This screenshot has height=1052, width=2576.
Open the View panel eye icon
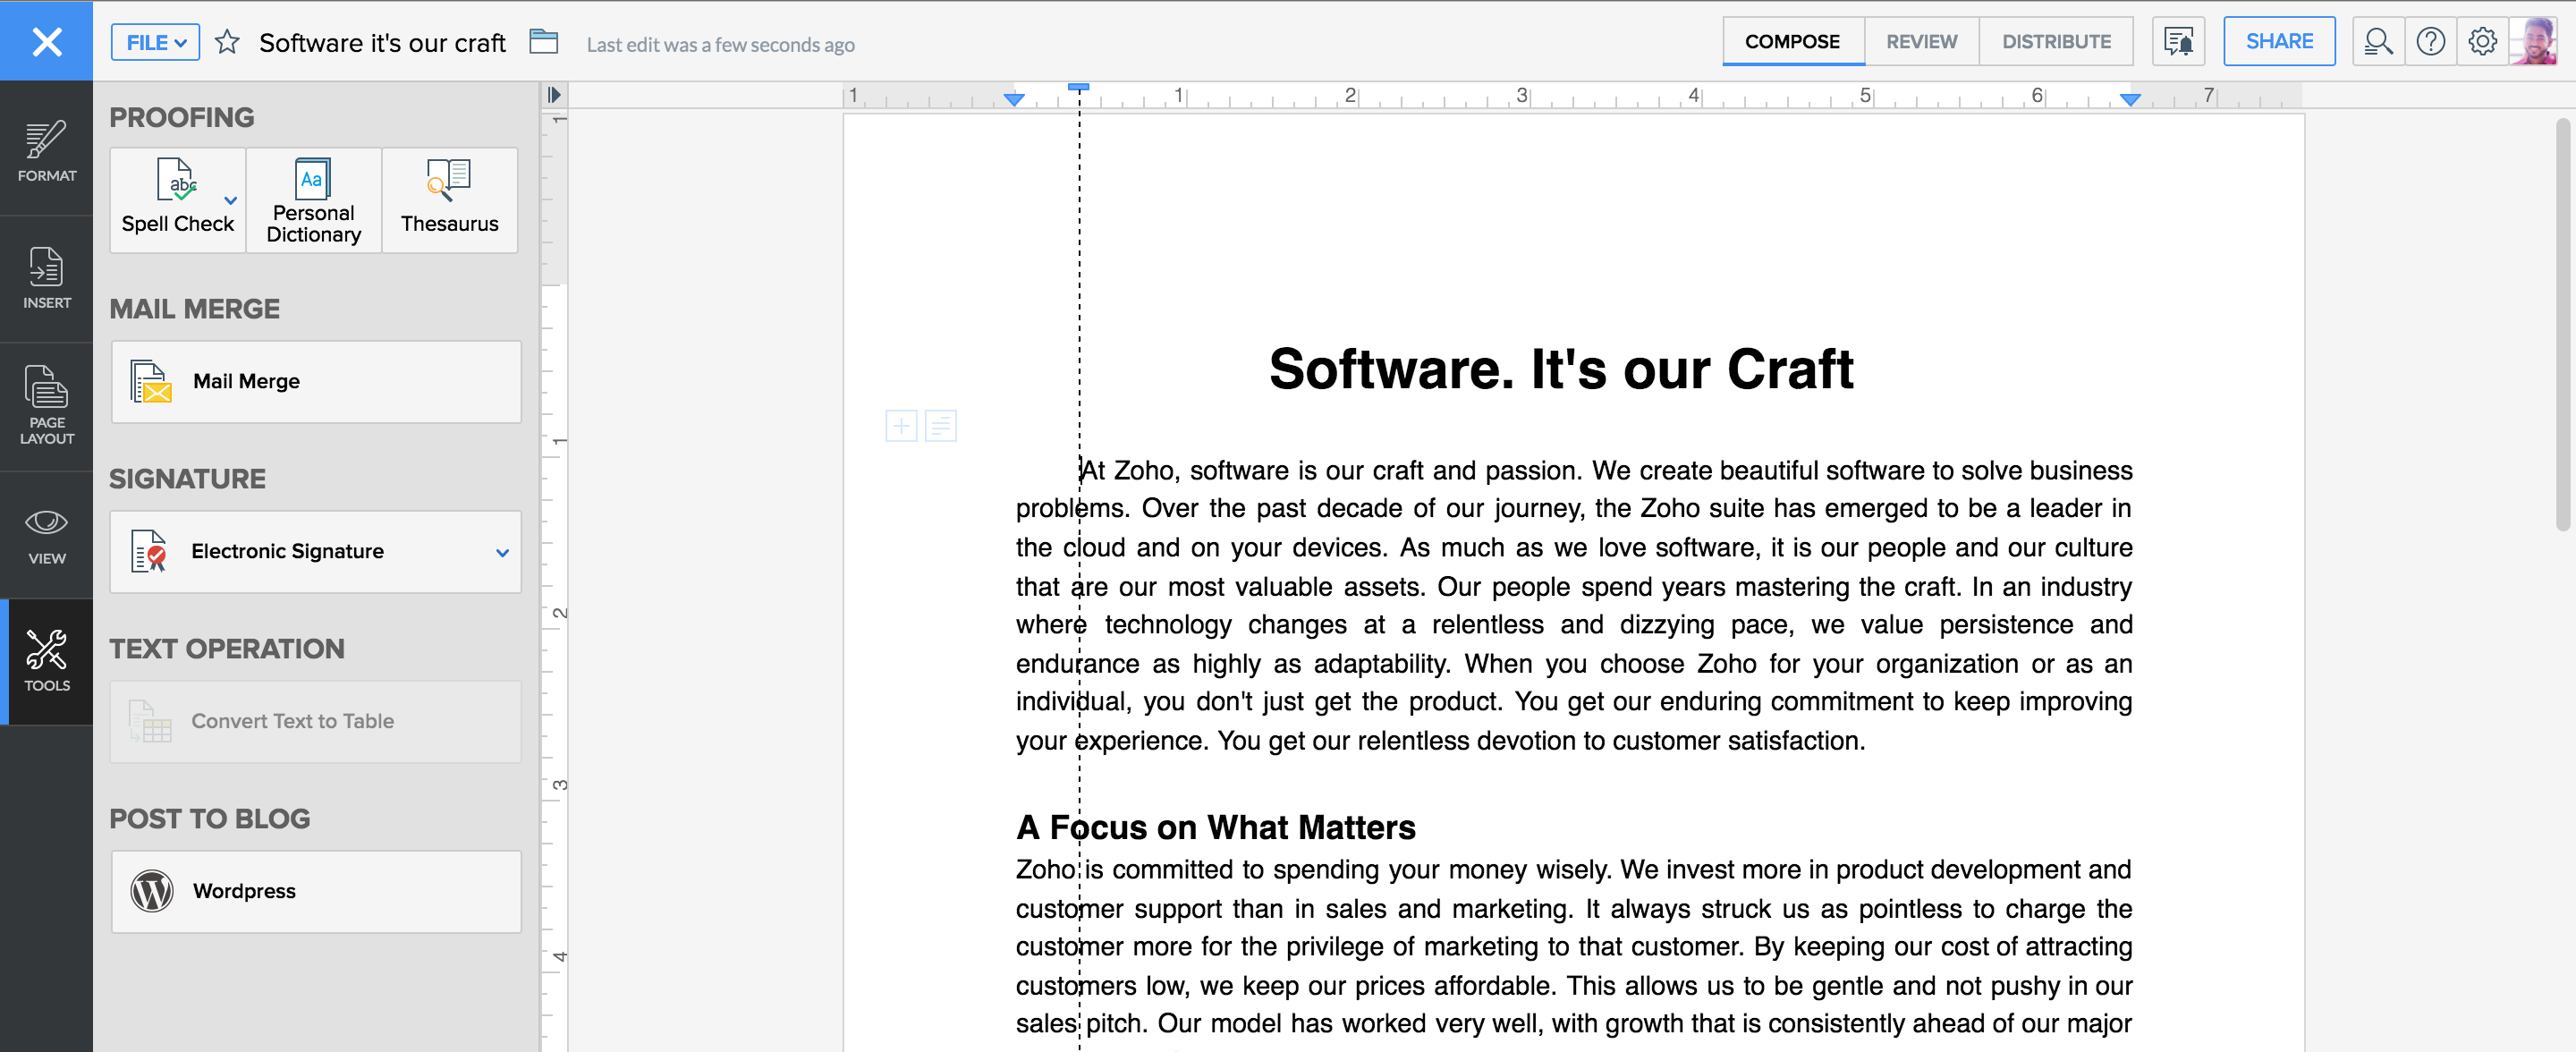[46, 533]
